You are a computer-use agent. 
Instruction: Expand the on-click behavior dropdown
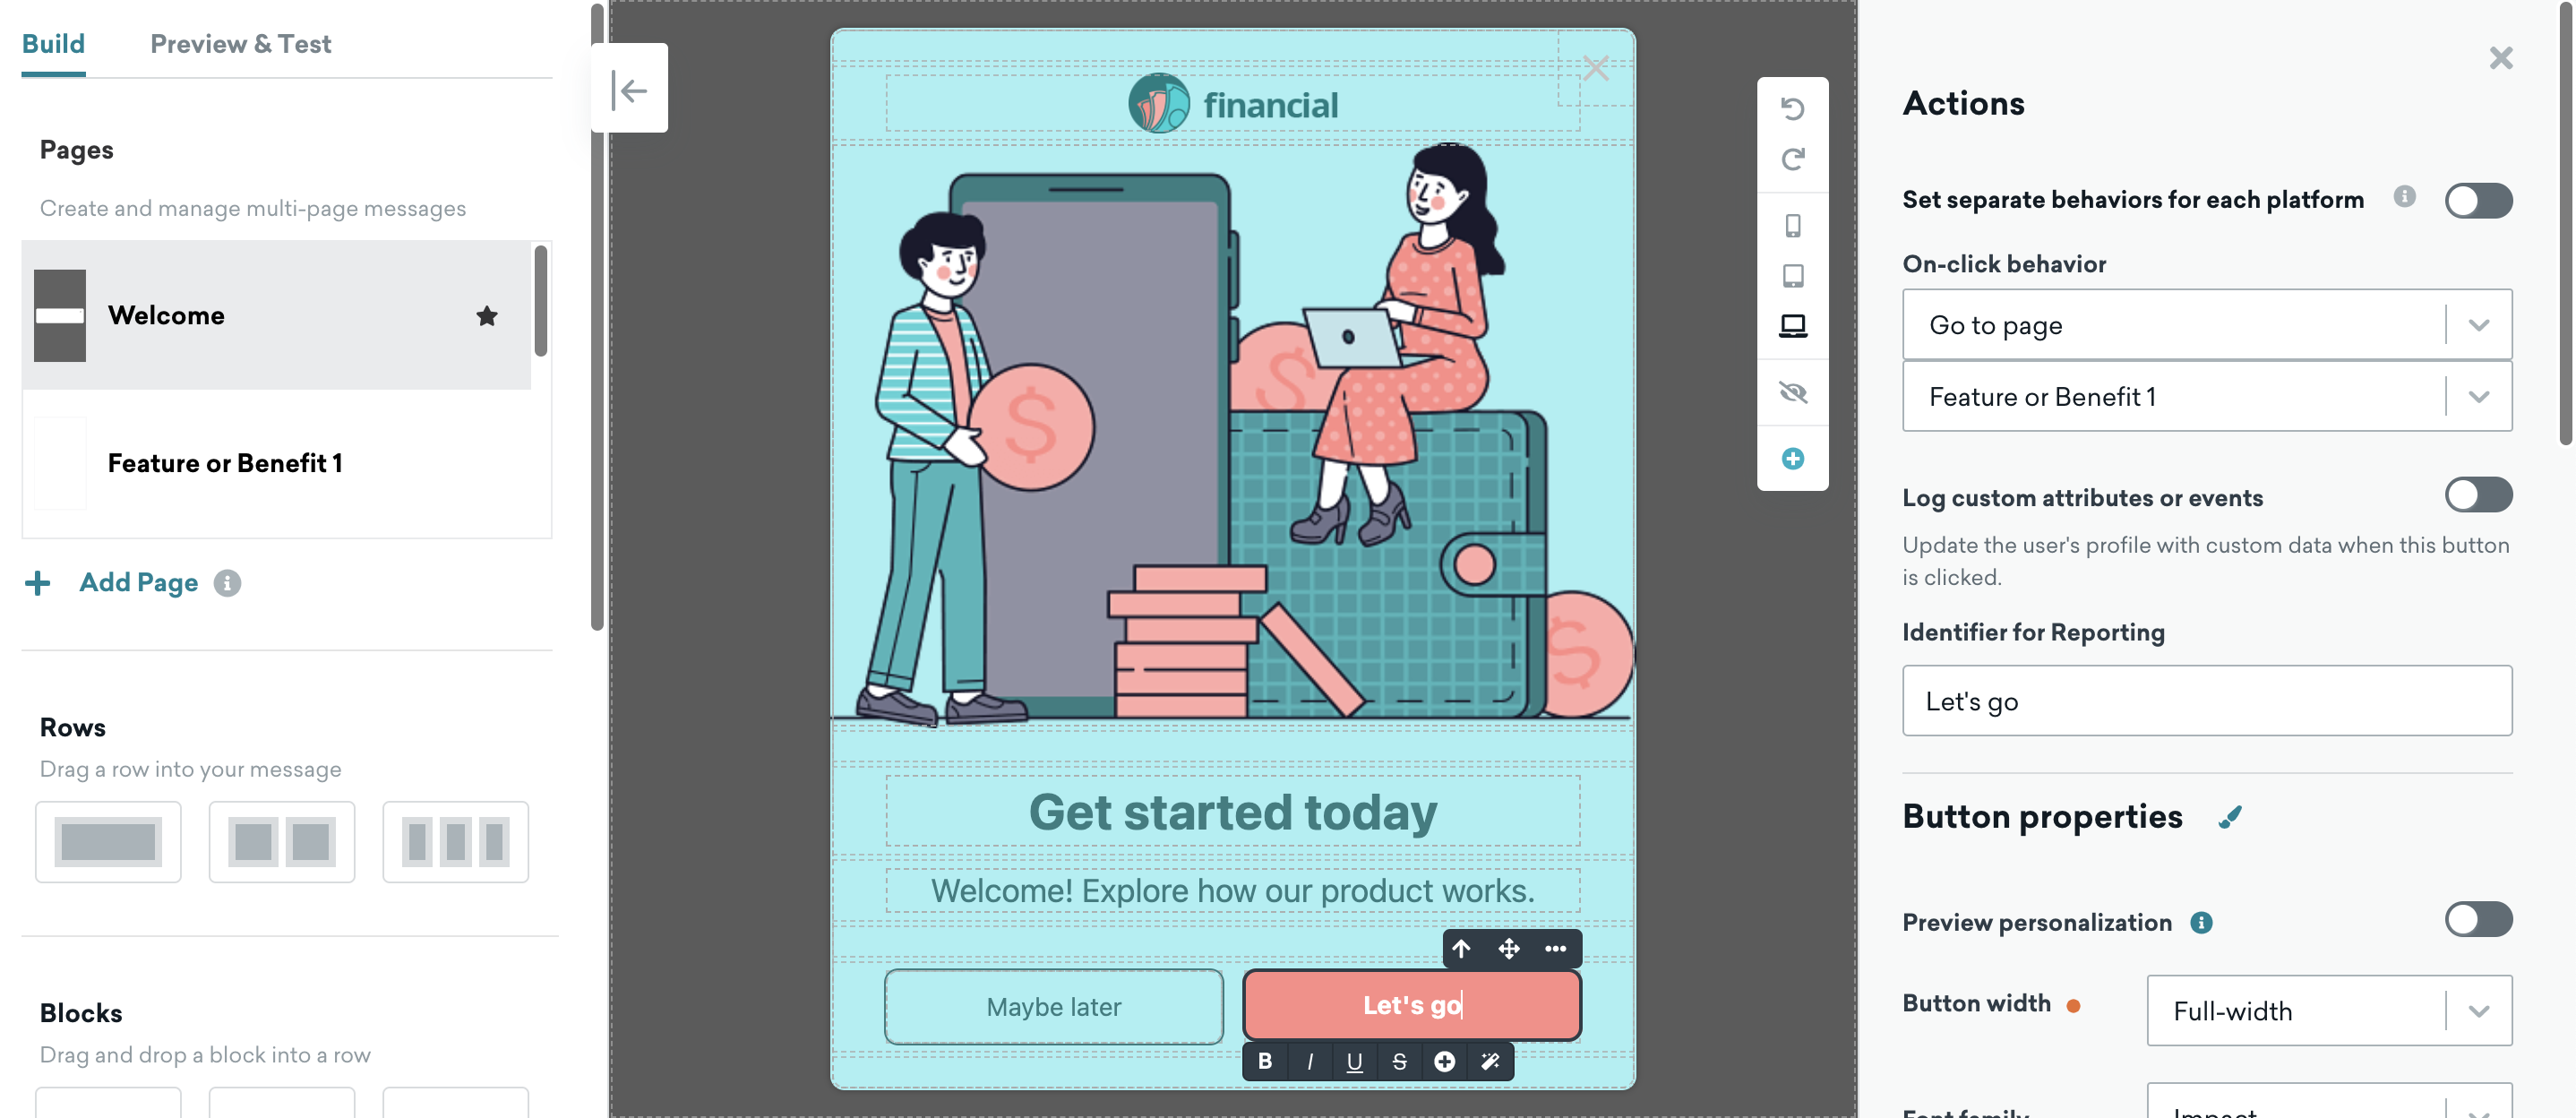point(2479,324)
